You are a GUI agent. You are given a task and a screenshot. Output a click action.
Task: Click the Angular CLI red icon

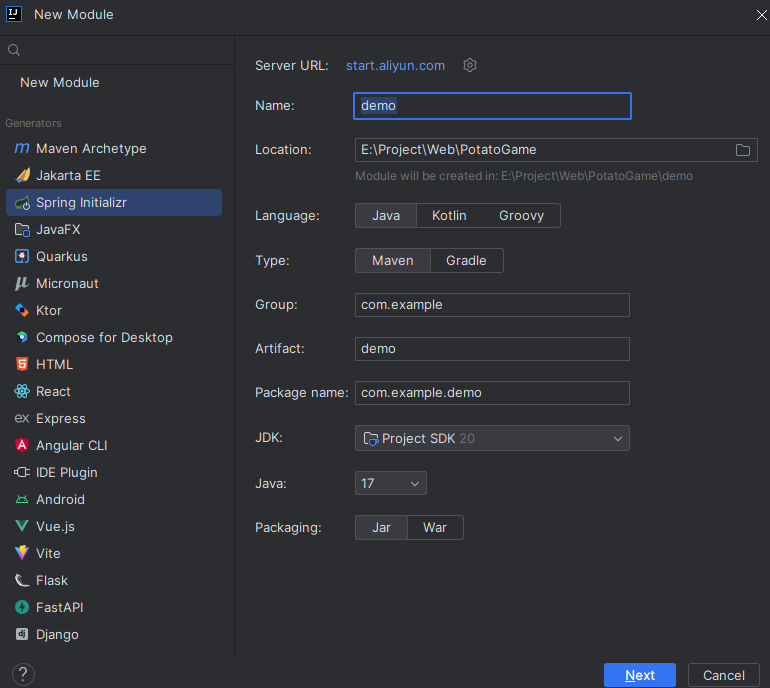(x=22, y=445)
